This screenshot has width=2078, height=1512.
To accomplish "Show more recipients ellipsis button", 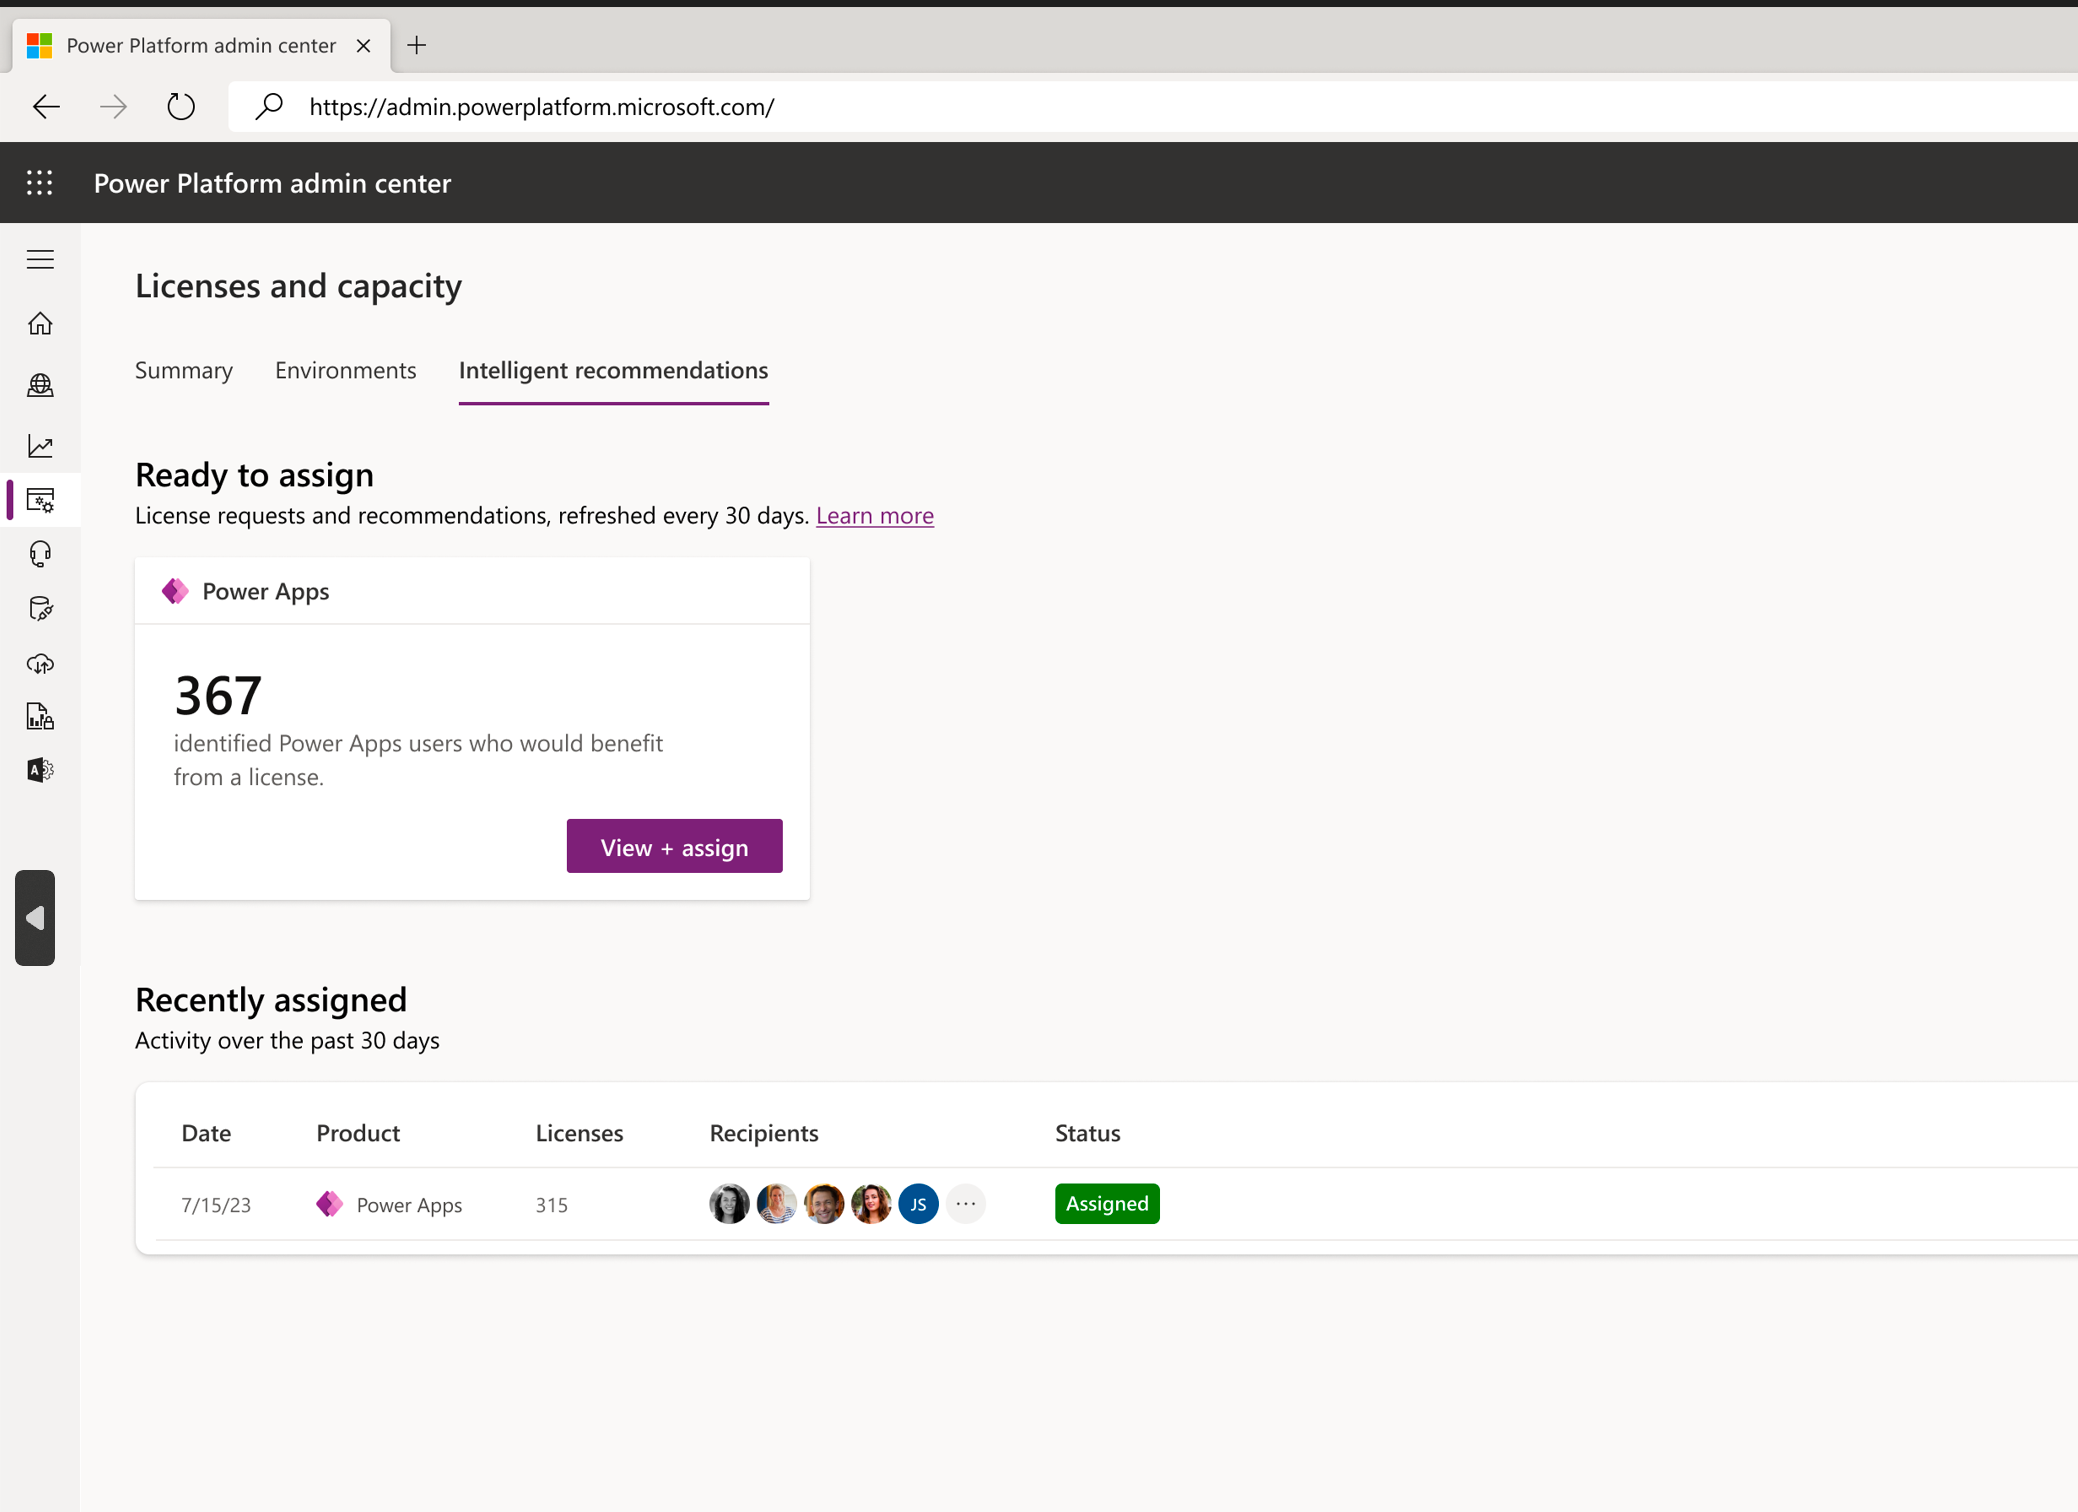I will pos(965,1204).
